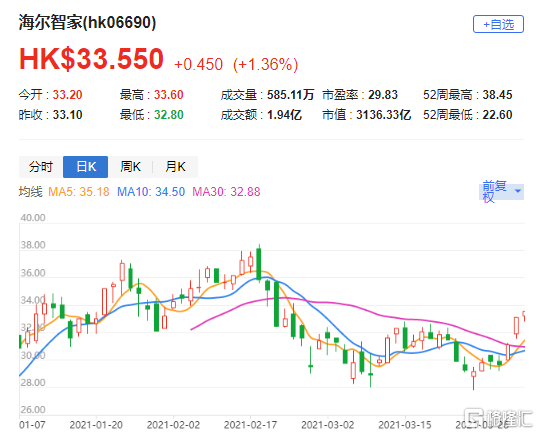539x435 pixels.
Task: Click the MA10: 34.50 indicator label
Action: [151, 192]
